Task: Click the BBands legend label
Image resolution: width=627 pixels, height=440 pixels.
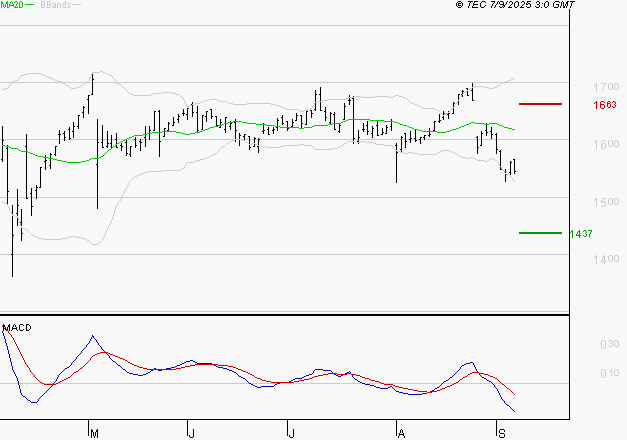Action: 56,5
